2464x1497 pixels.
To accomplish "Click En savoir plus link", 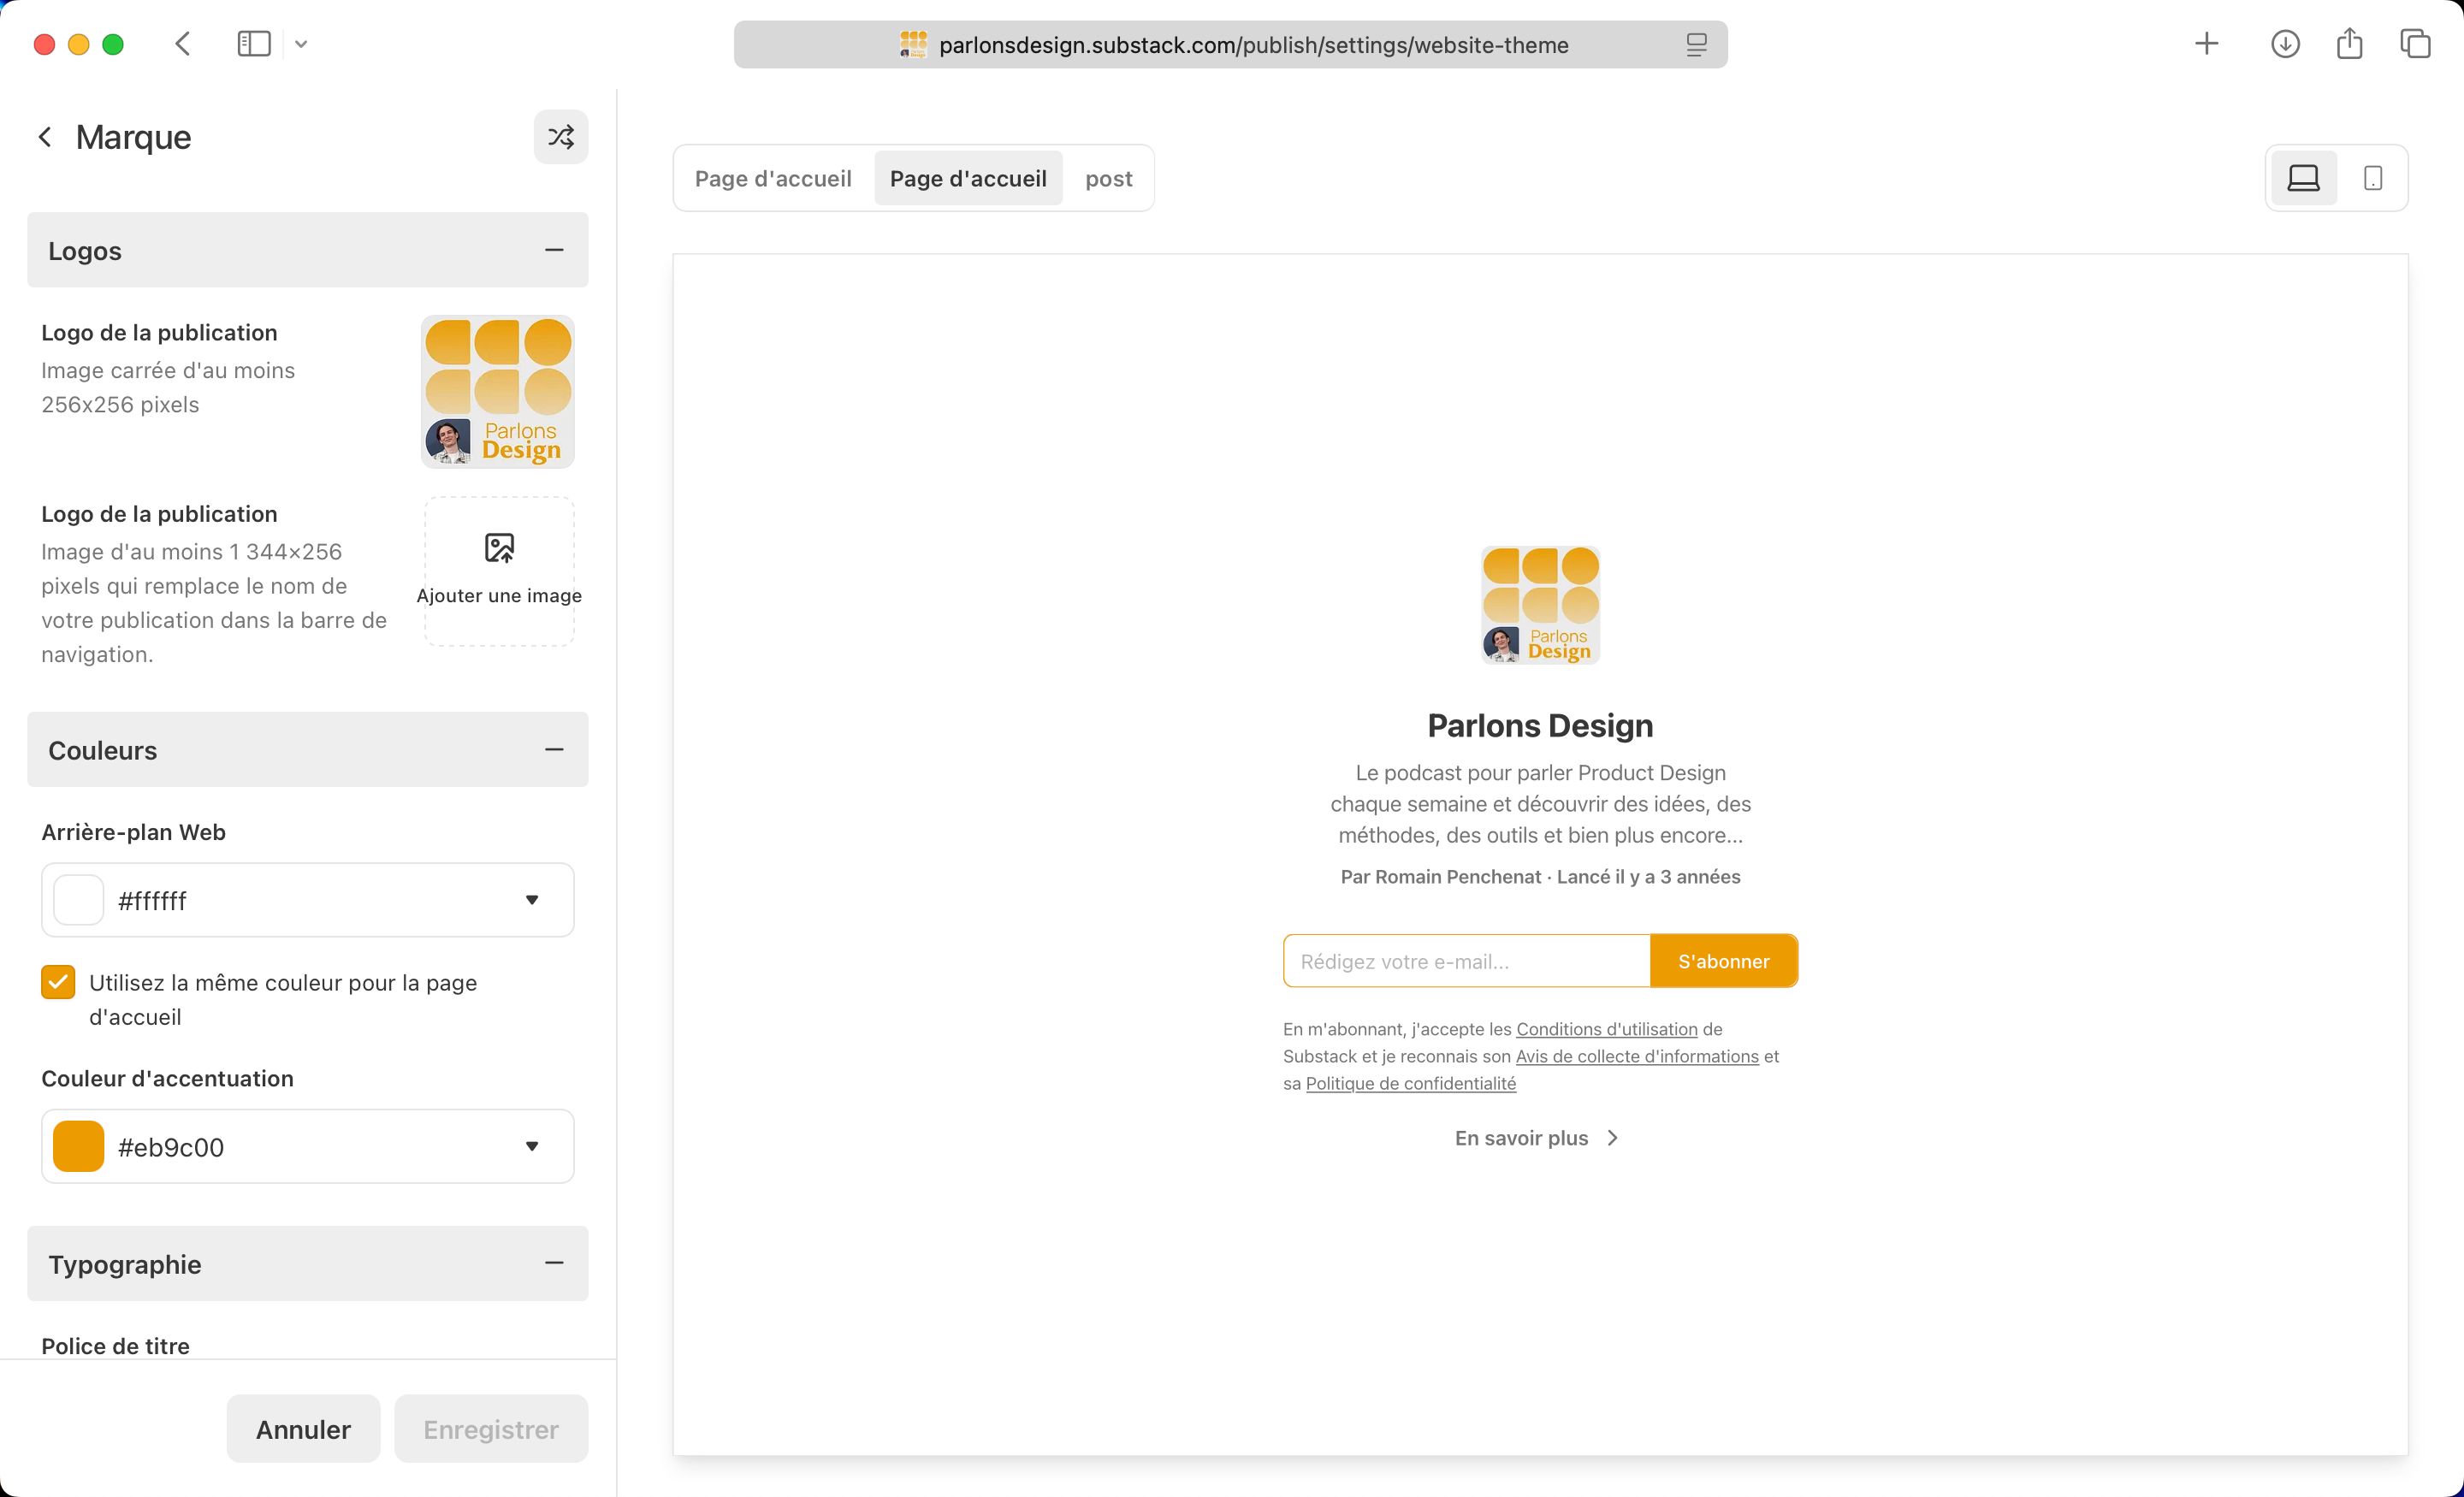I will click(1536, 1138).
